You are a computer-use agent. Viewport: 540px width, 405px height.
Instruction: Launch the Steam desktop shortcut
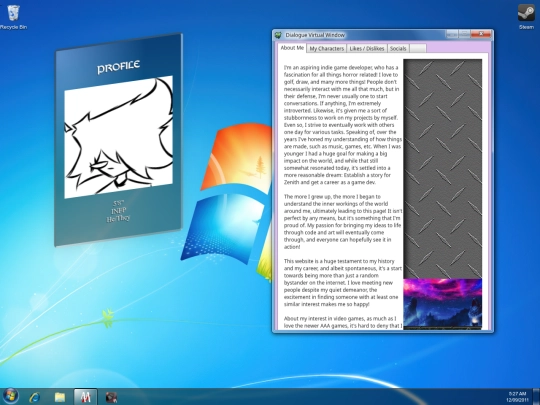coord(526,17)
